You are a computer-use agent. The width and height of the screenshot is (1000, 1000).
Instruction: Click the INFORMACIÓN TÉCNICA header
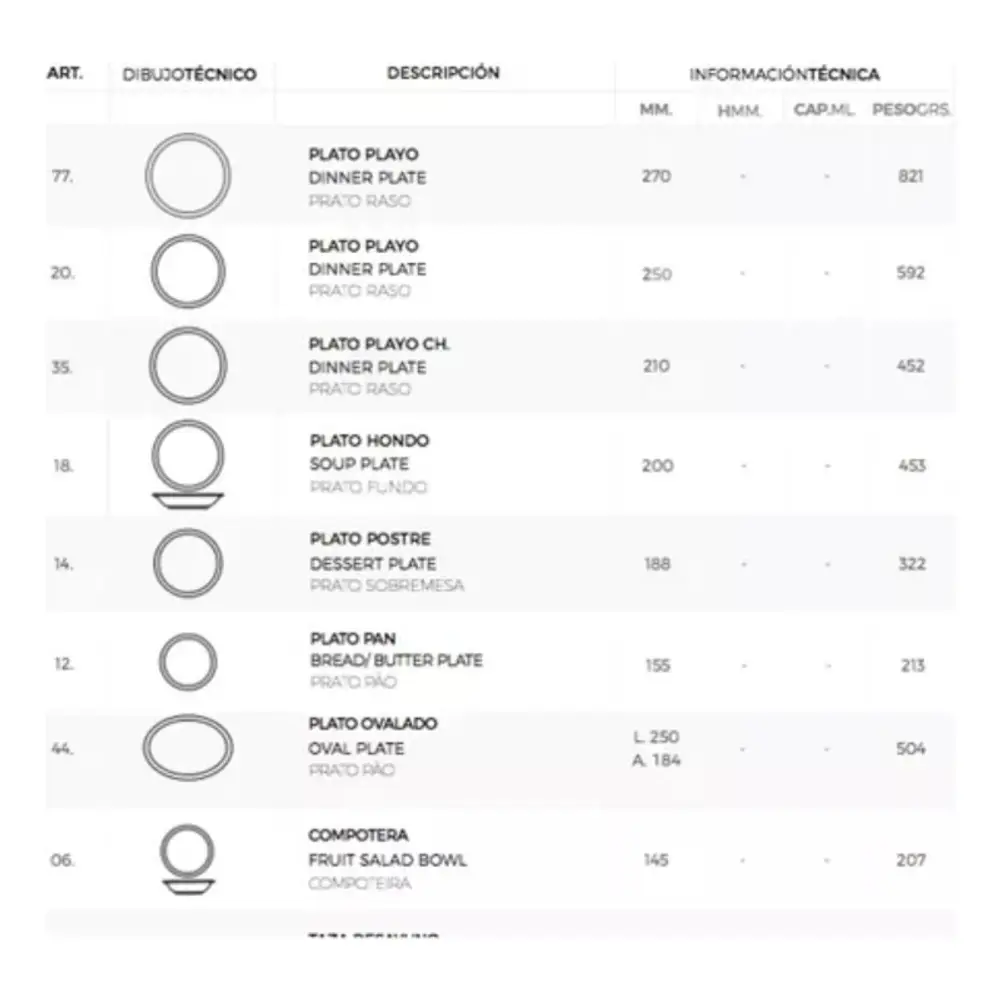click(784, 75)
